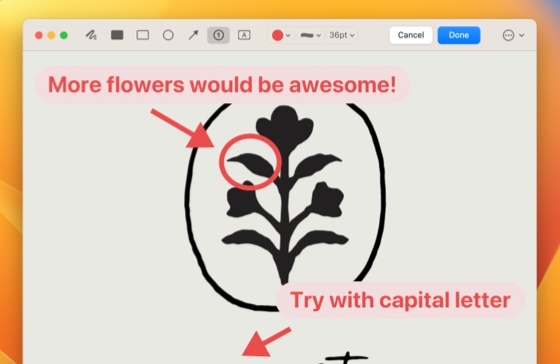Click the Cancel button
The image size is (560, 364).
[x=411, y=35]
